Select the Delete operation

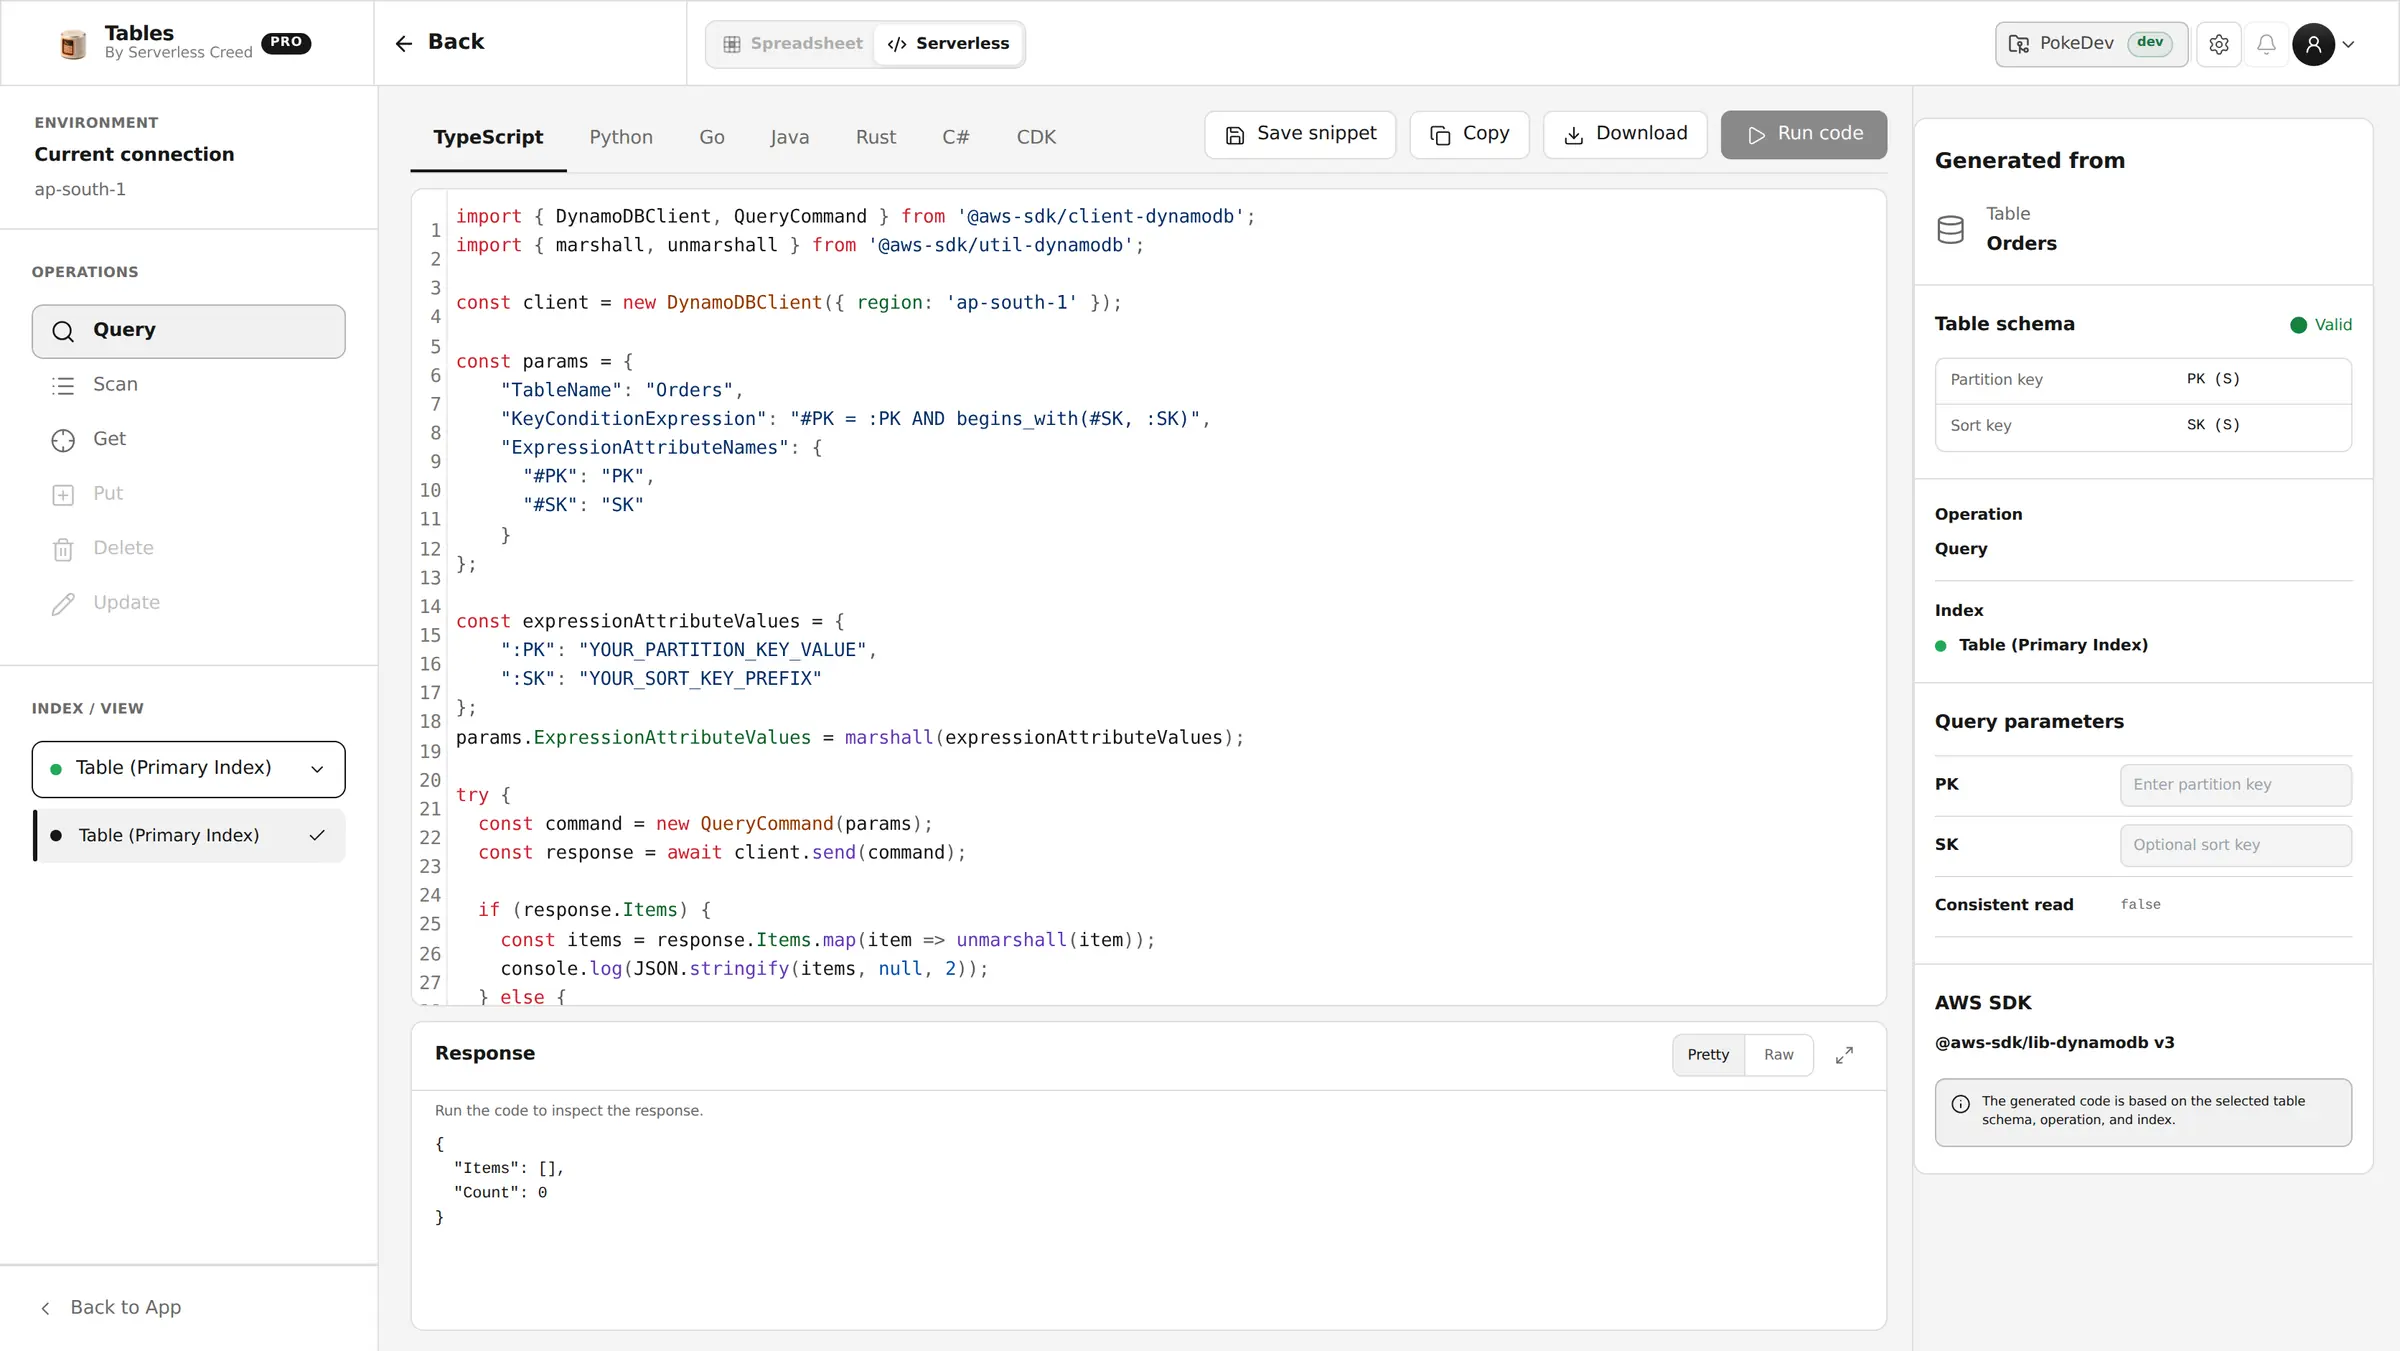click(x=189, y=549)
